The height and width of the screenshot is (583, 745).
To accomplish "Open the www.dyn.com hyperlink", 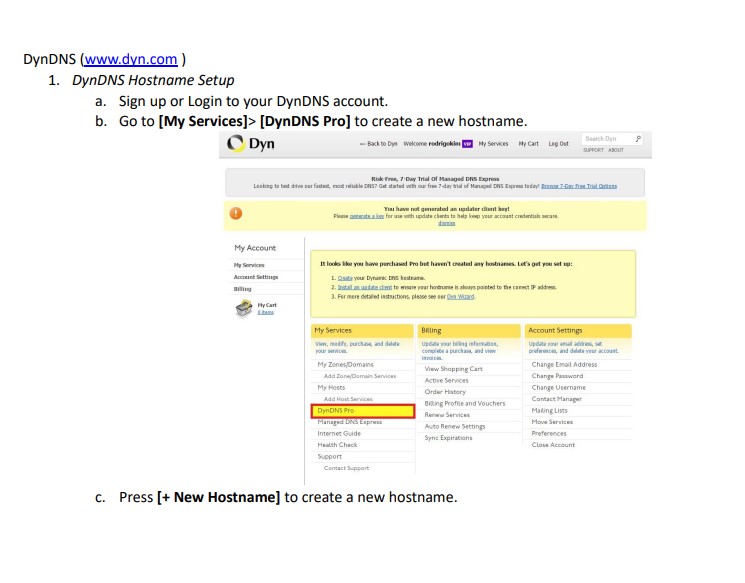I will coord(131,59).
